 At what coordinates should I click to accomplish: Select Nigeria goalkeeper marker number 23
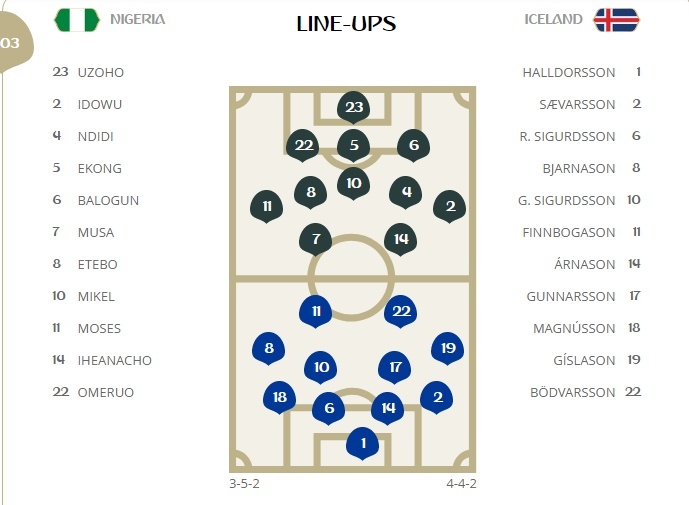[353, 107]
